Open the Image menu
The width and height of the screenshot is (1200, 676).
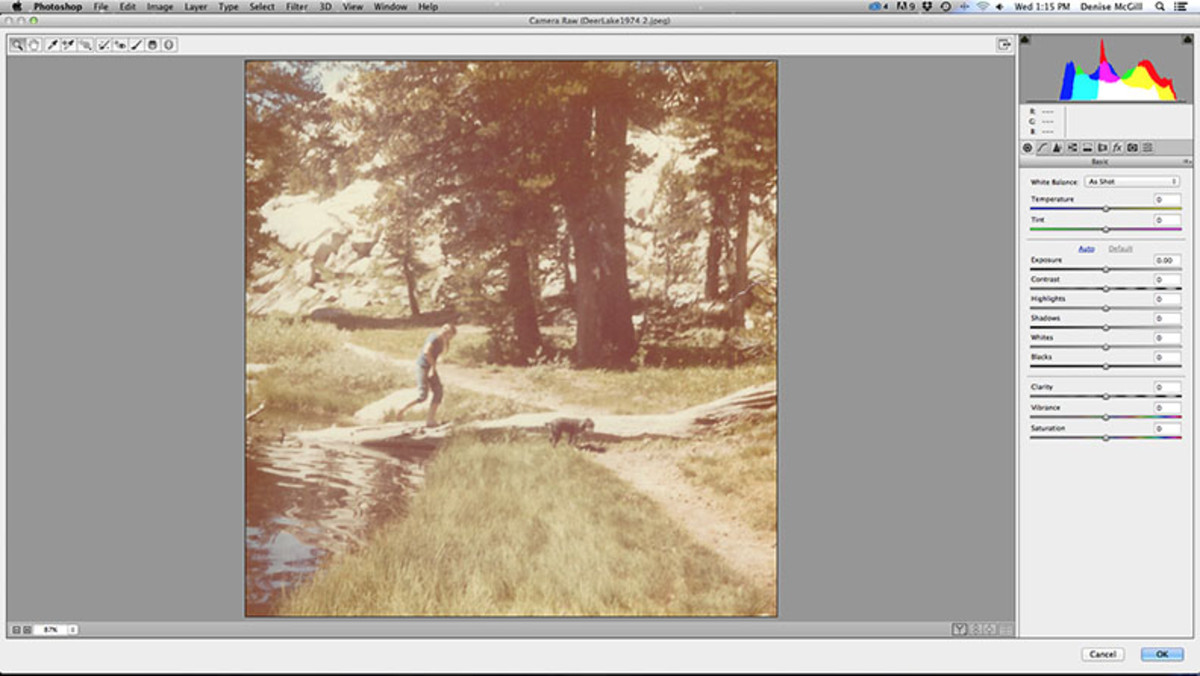[159, 6]
